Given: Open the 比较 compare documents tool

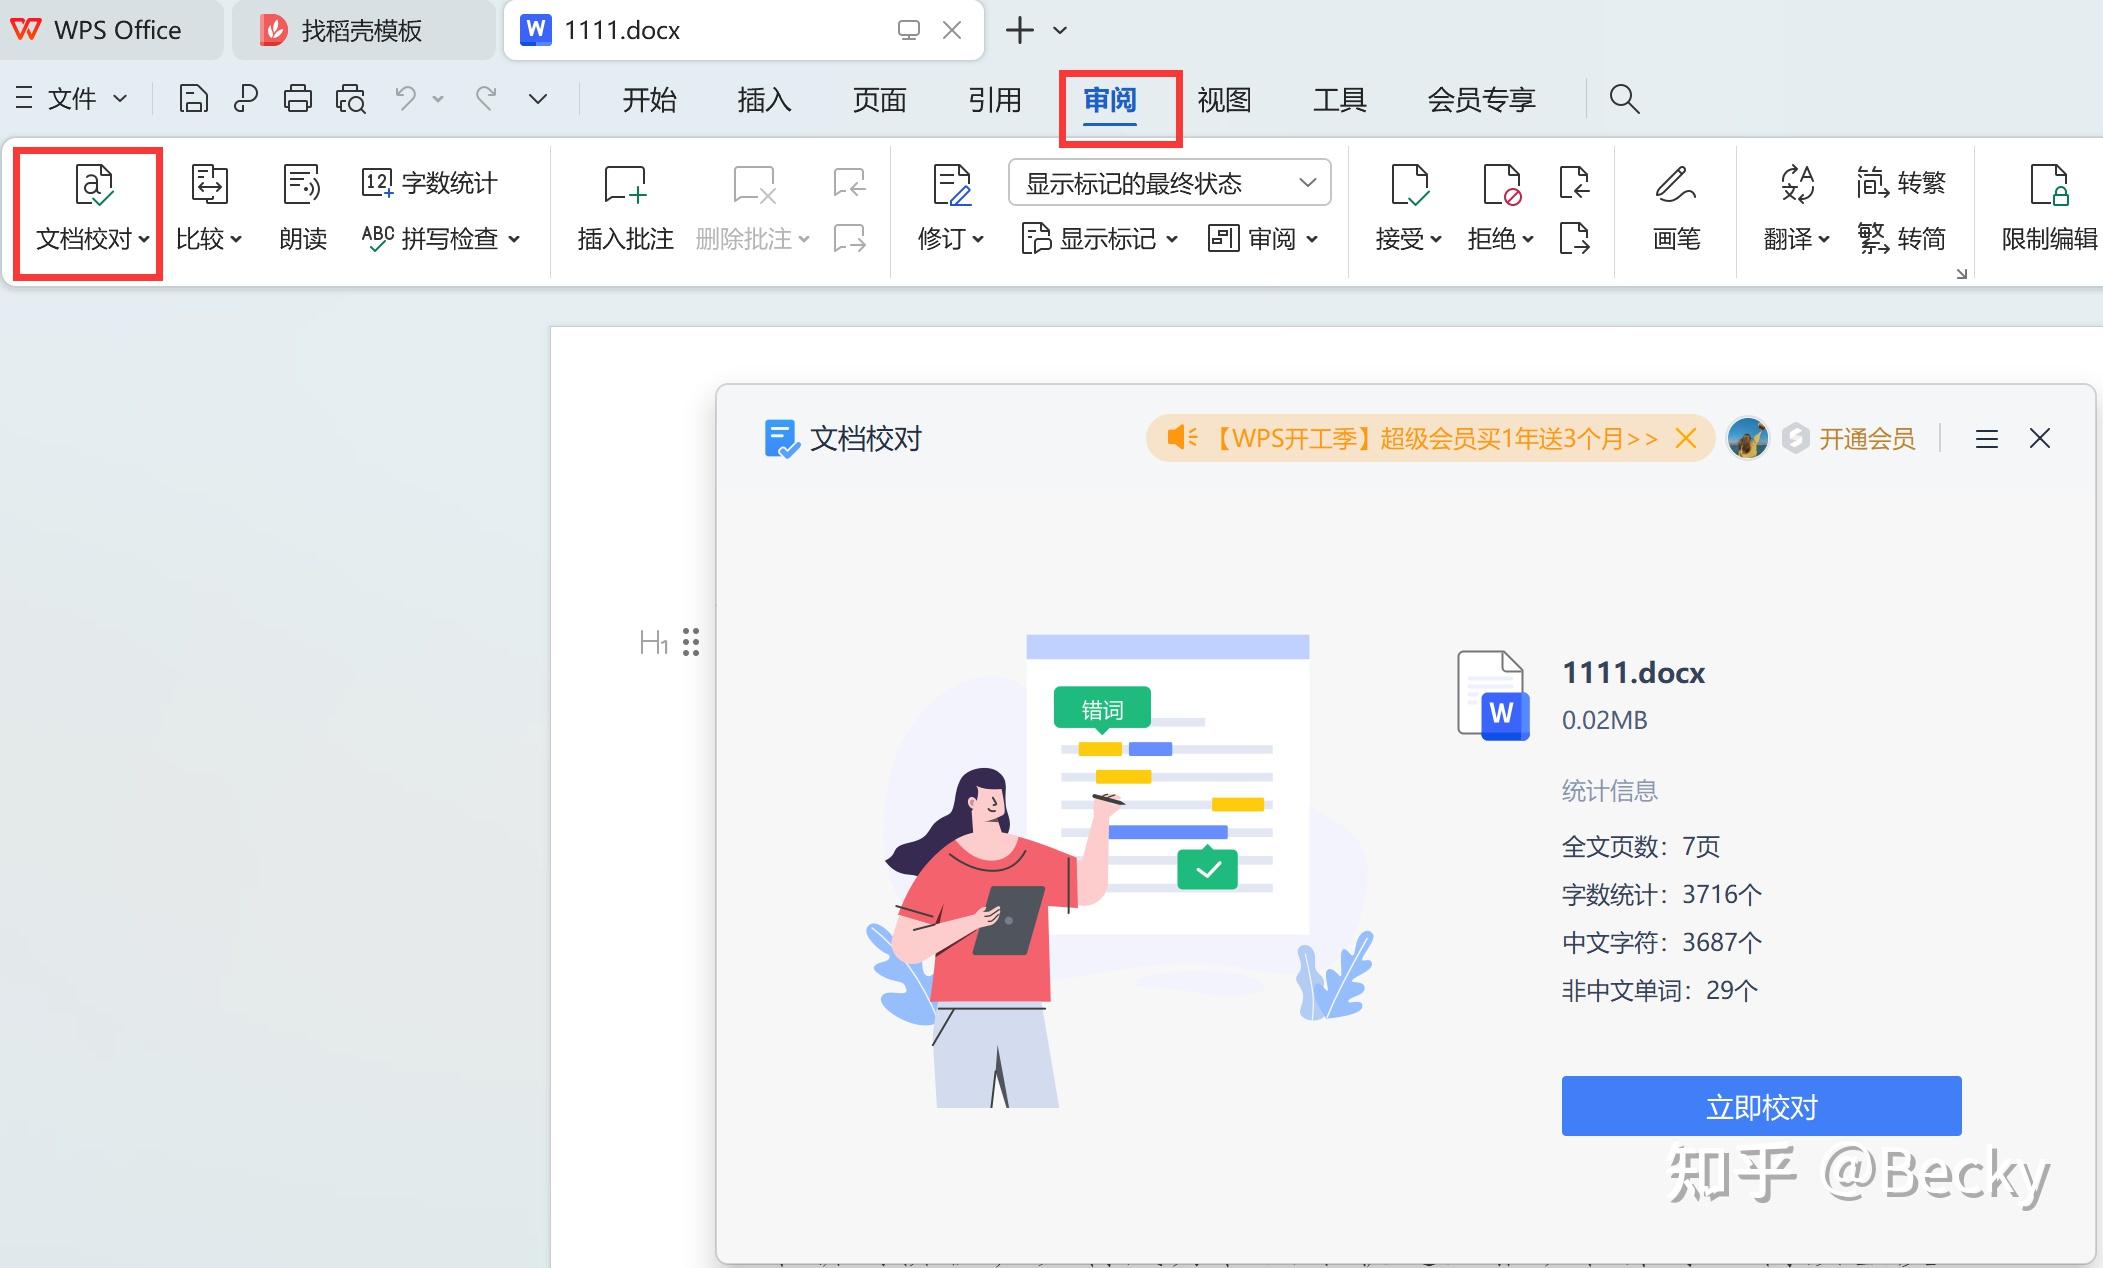Looking at the screenshot, I should point(209,210).
